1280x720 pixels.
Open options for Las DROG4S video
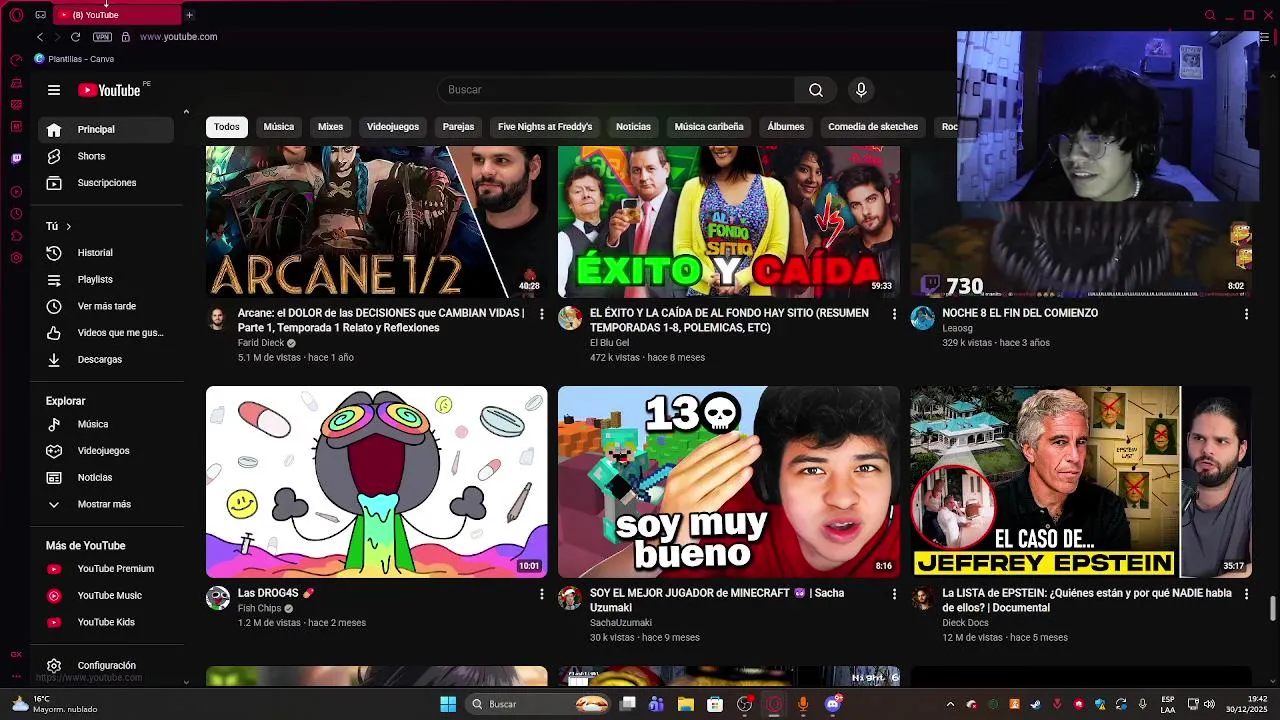click(542, 594)
